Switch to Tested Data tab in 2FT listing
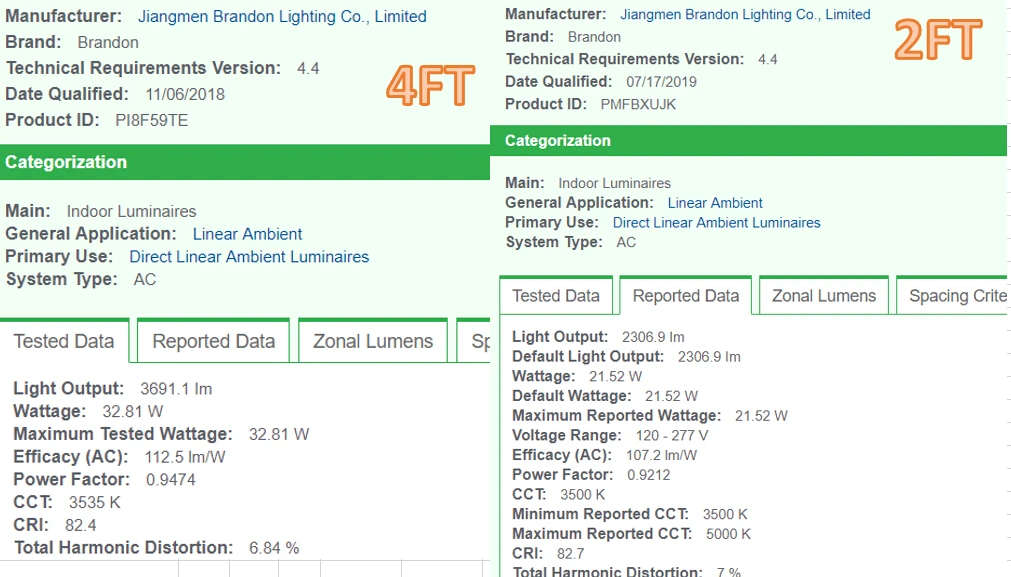Viewport: 1011px width, 577px height. (x=556, y=296)
